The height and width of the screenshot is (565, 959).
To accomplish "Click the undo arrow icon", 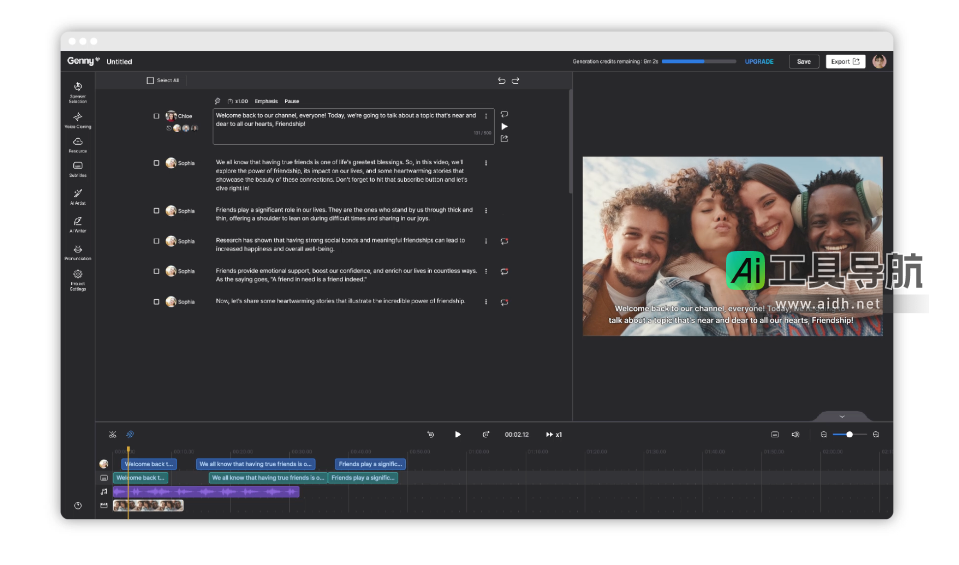I will tap(502, 80).
